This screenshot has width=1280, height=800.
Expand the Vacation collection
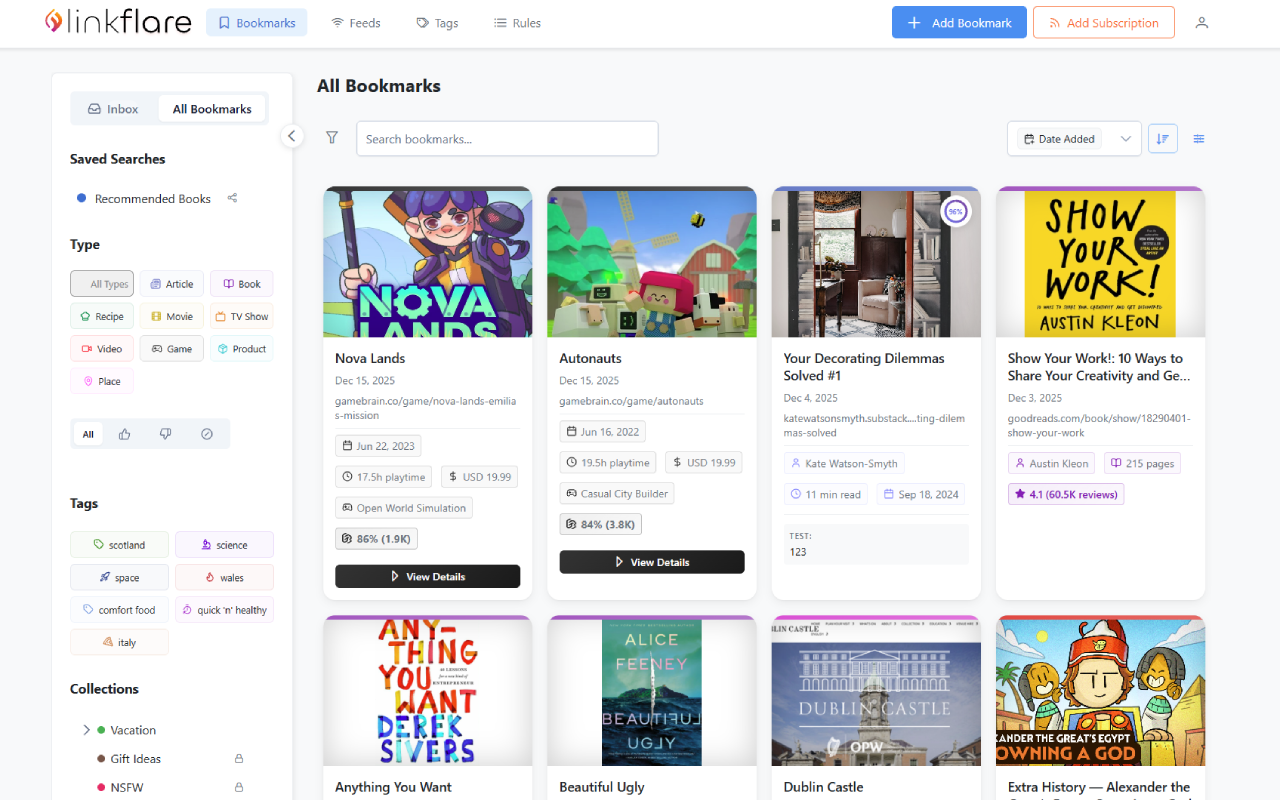pyautogui.click(x=86, y=730)
